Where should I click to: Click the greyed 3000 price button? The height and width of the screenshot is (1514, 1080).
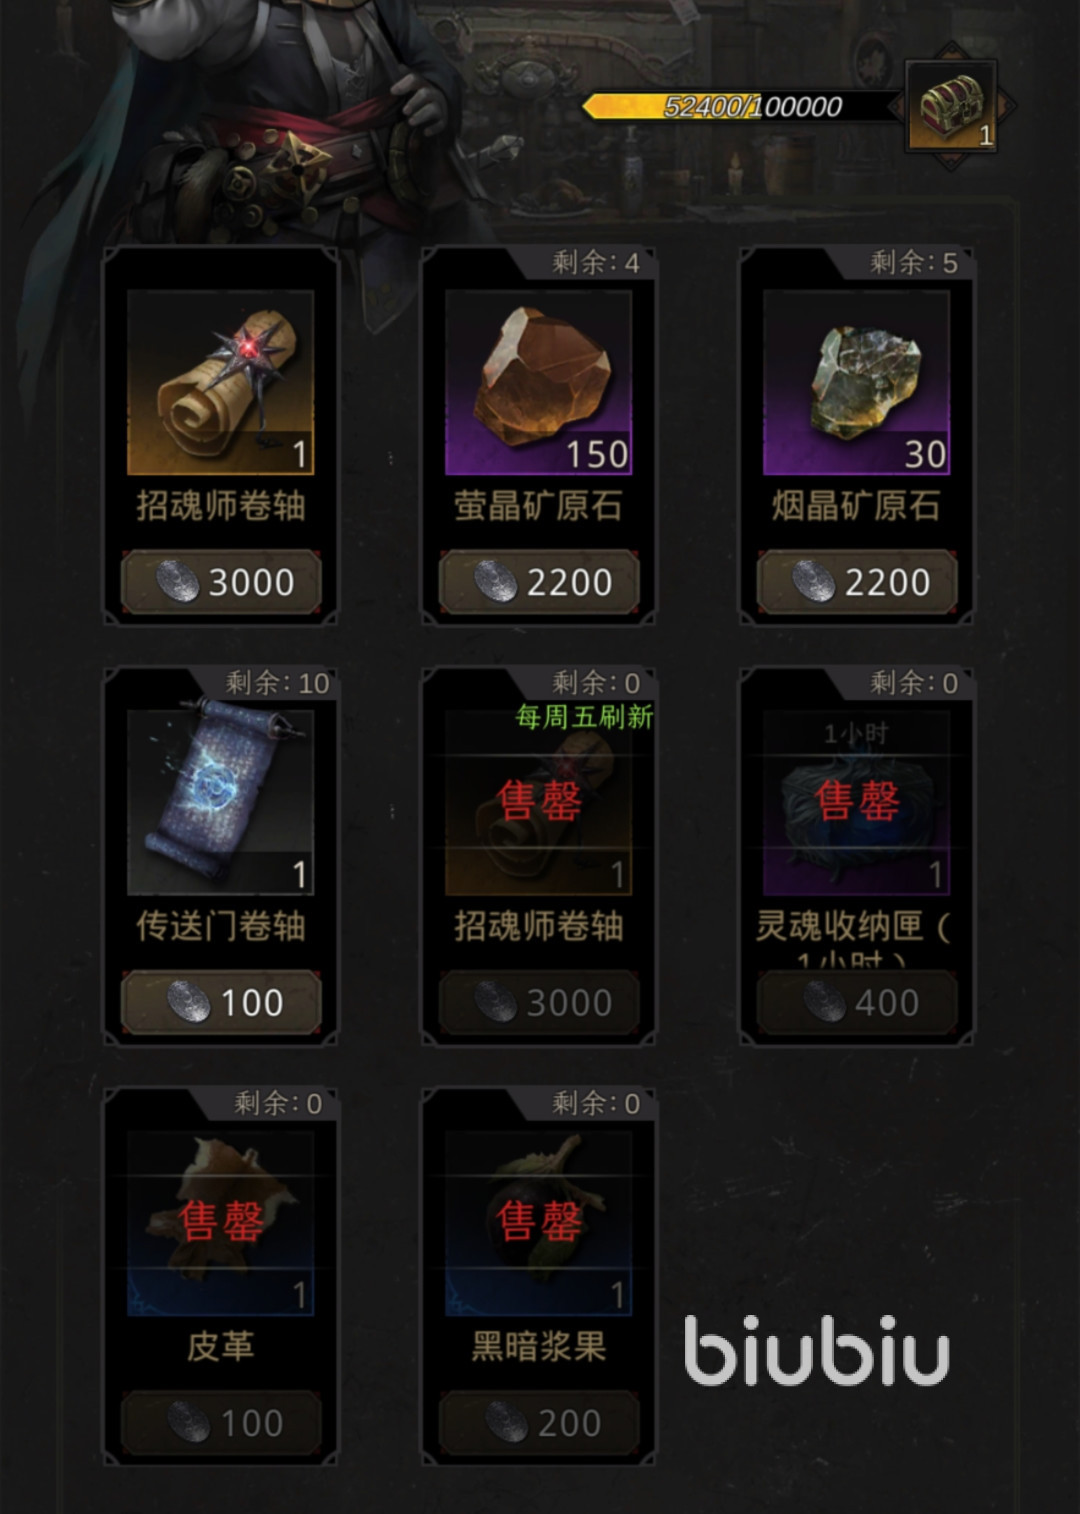(539, 1002)
